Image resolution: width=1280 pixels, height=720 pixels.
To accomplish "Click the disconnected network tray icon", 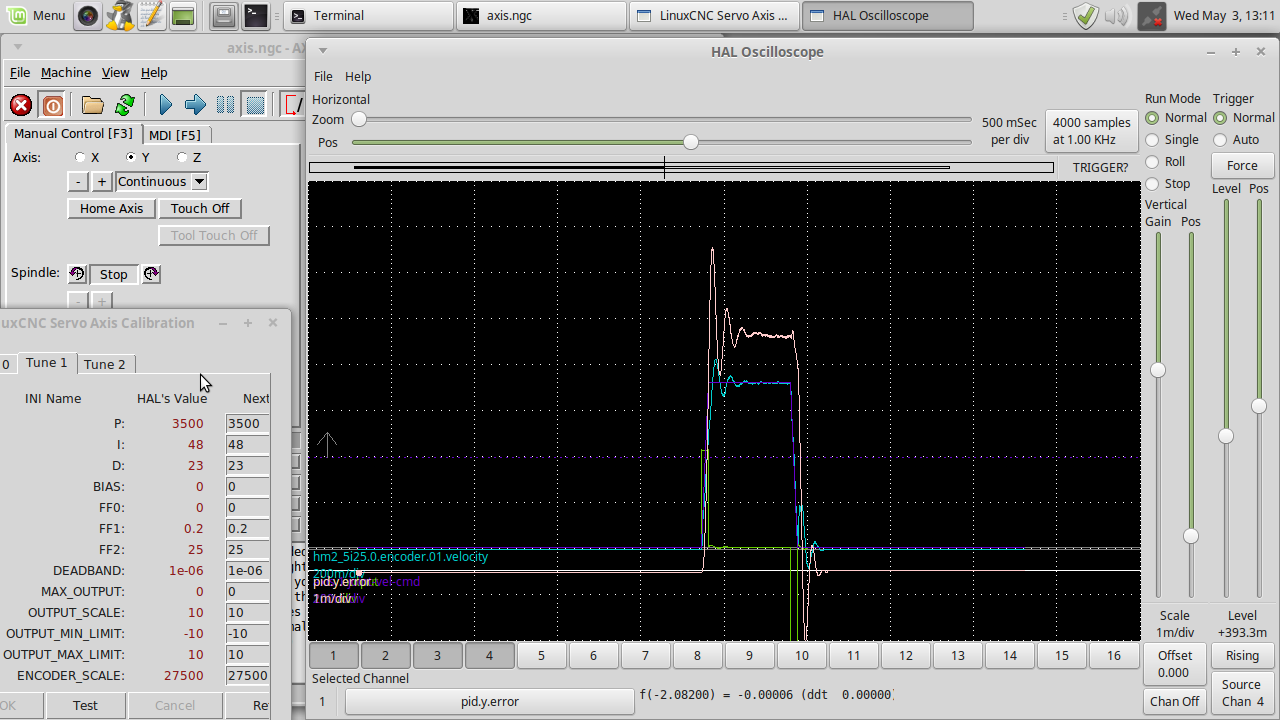I will click(1152, 15).
